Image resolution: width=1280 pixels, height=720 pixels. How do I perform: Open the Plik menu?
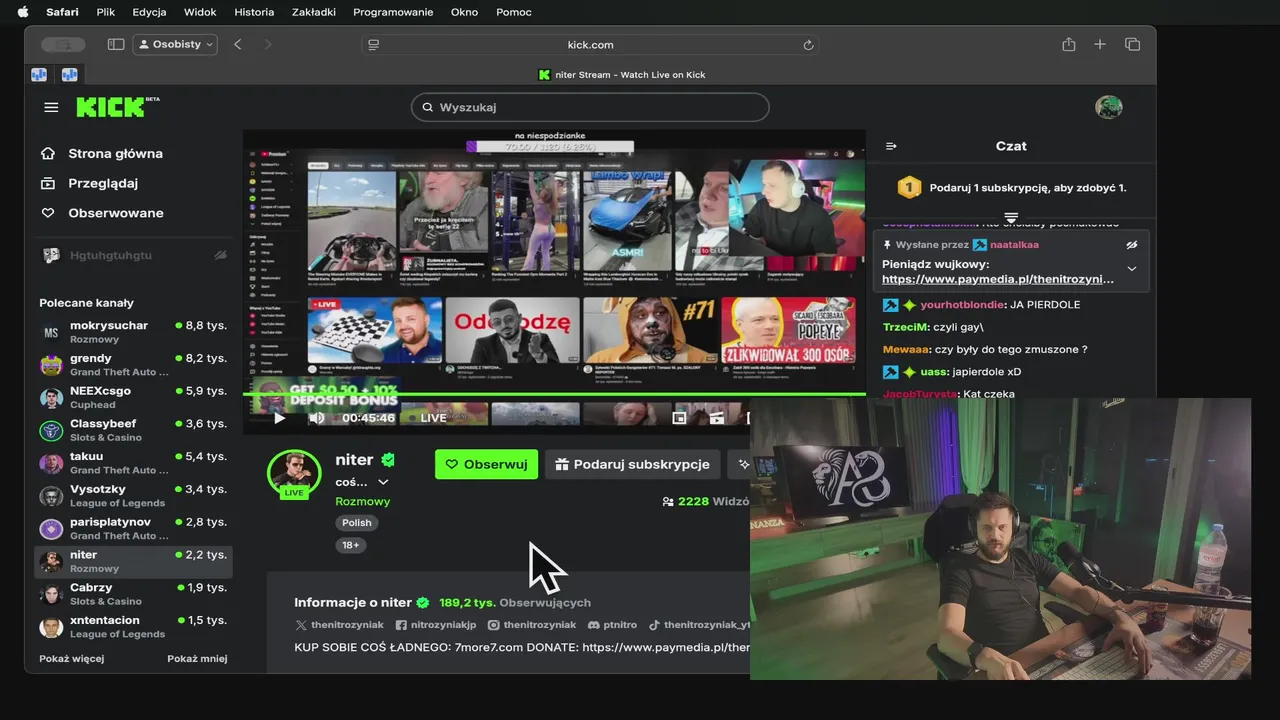coord(106,12)
